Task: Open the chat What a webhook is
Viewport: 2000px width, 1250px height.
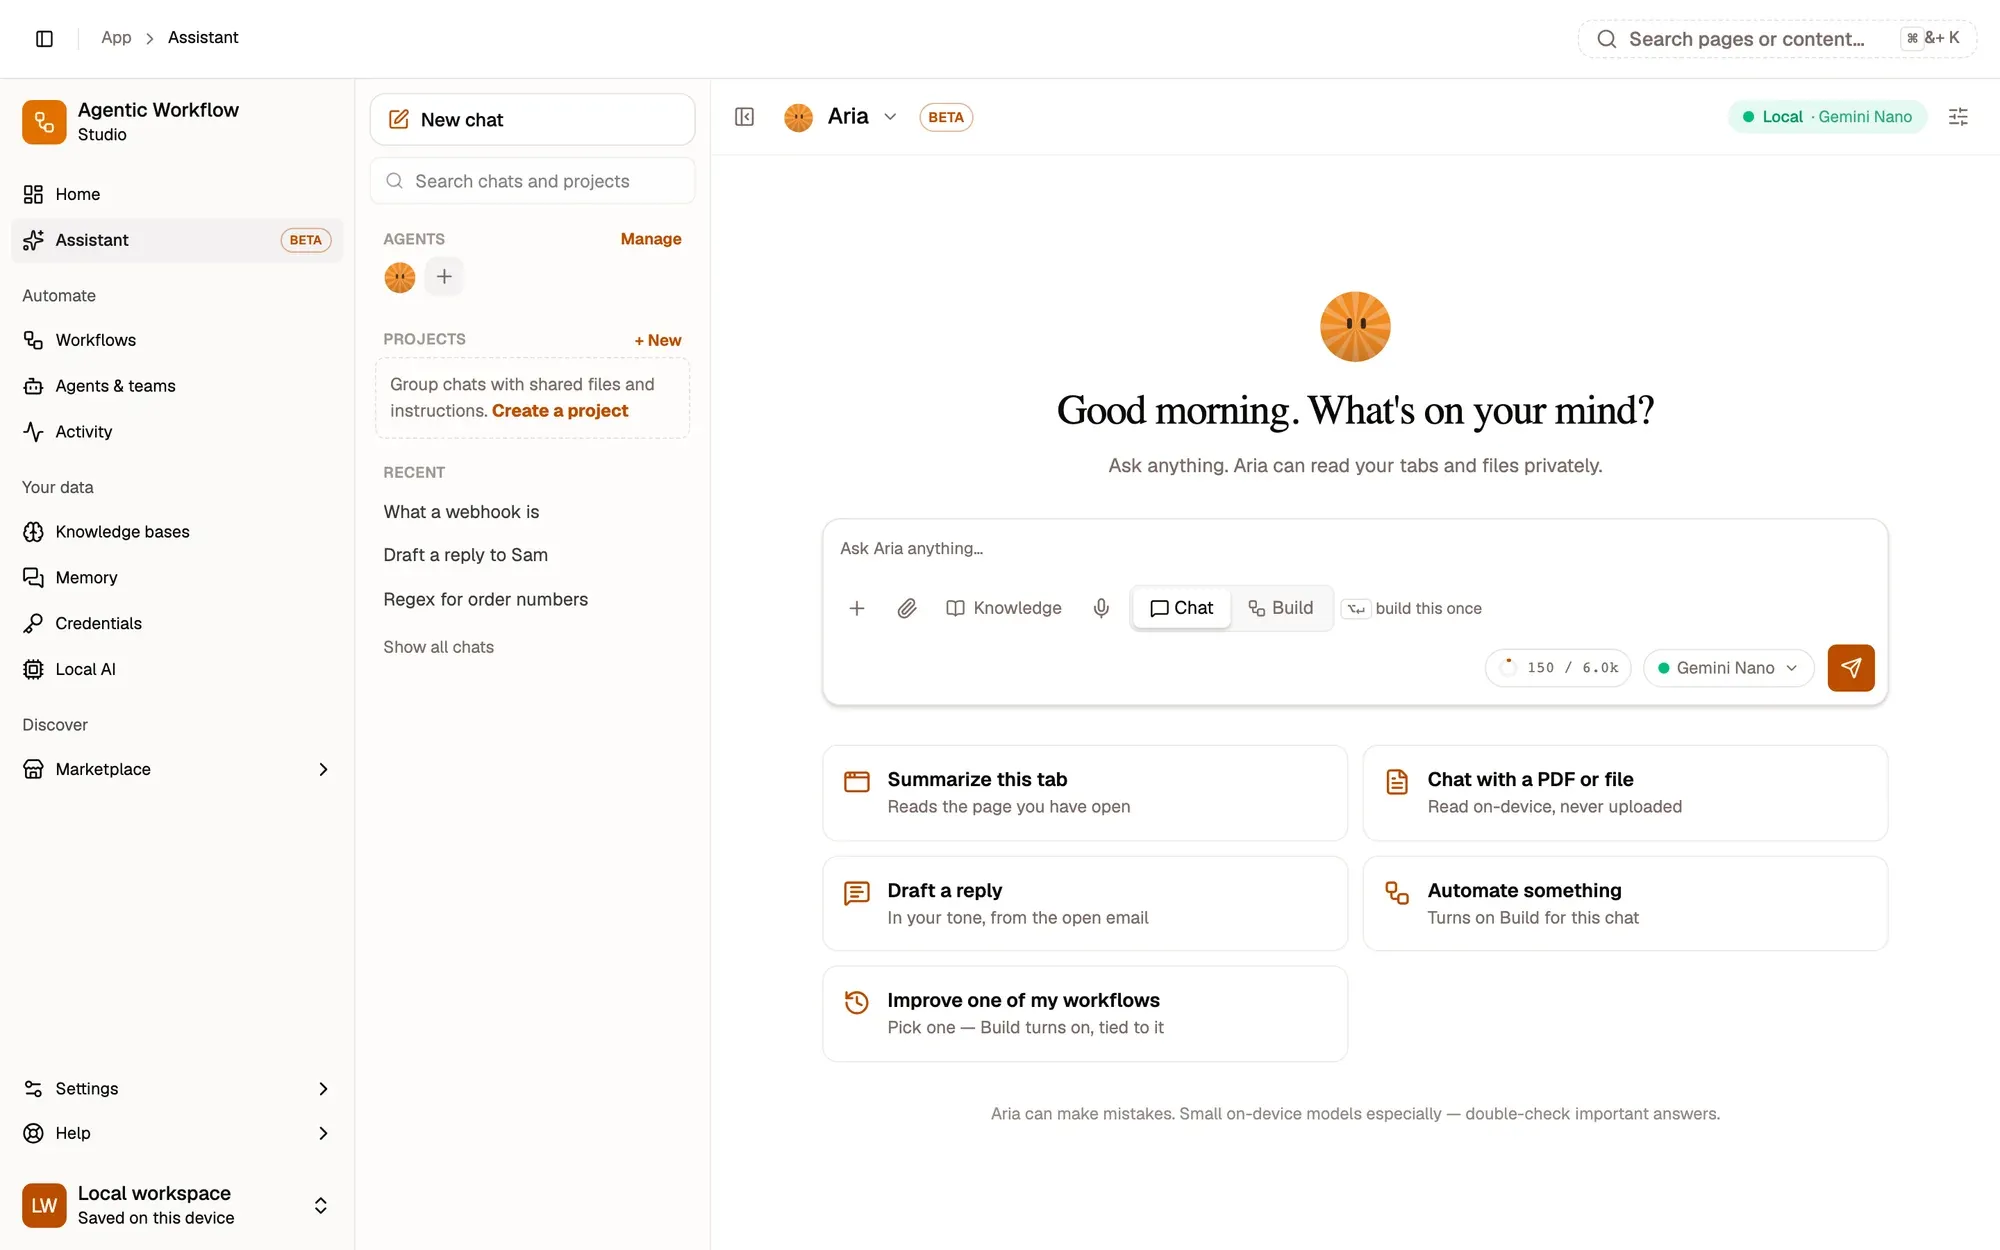Action: point(461,512)
